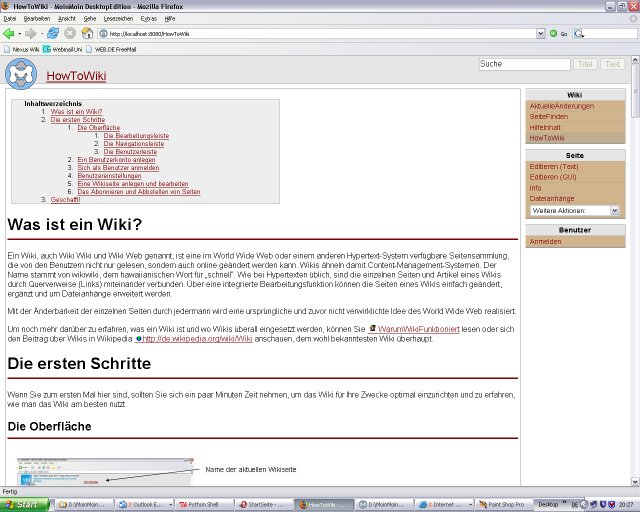640x512 pixels.
Task: Click the Reload page icon
Action: 52,33
